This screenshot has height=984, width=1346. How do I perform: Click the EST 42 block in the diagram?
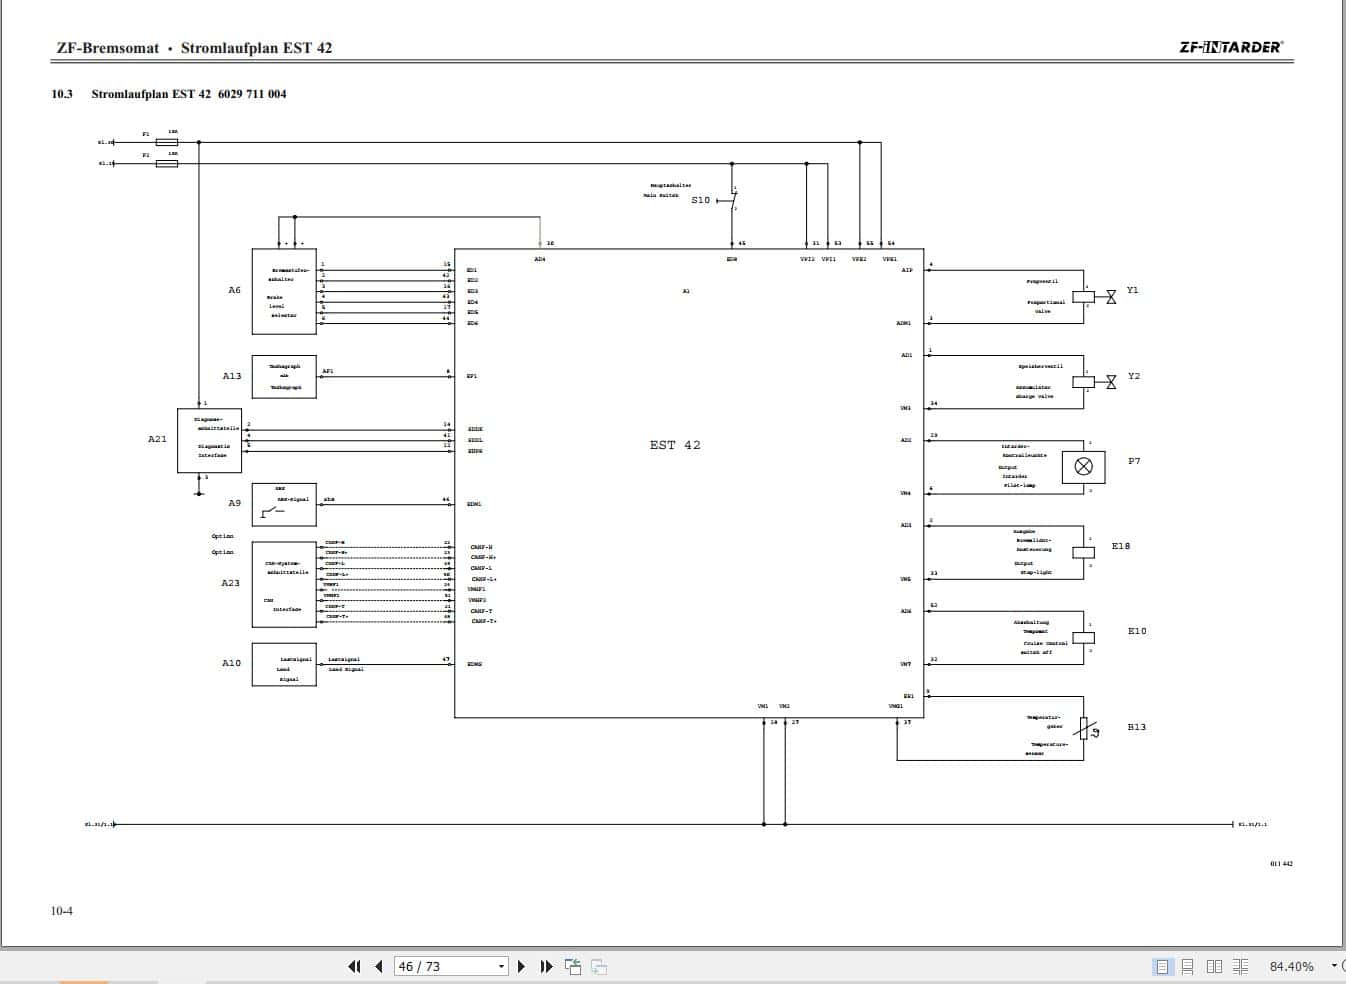click(x=676, y=444)
